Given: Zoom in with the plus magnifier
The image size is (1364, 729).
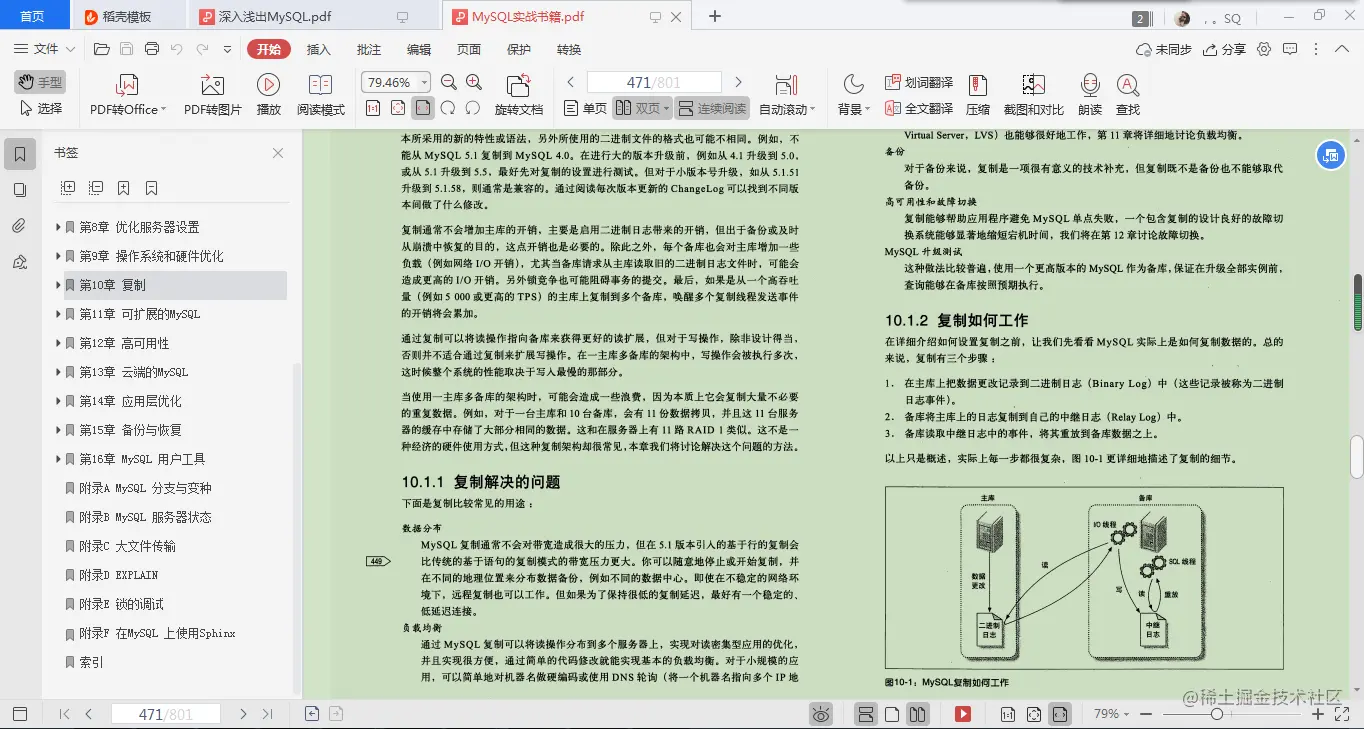Looking at the screenshot, I should (474, 83).
